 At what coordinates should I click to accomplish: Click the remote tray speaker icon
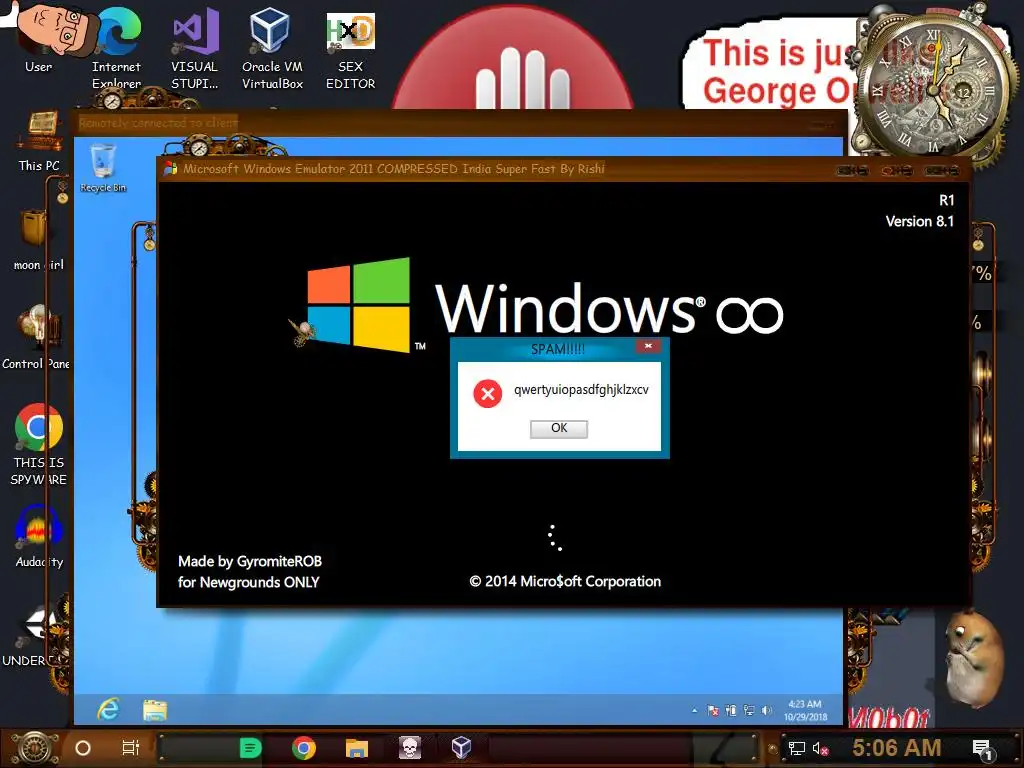767,711
